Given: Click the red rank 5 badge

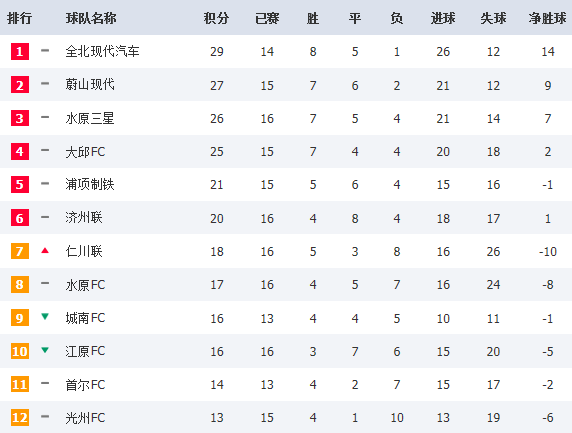Looking at the screenshot, I should pos(20,184).
